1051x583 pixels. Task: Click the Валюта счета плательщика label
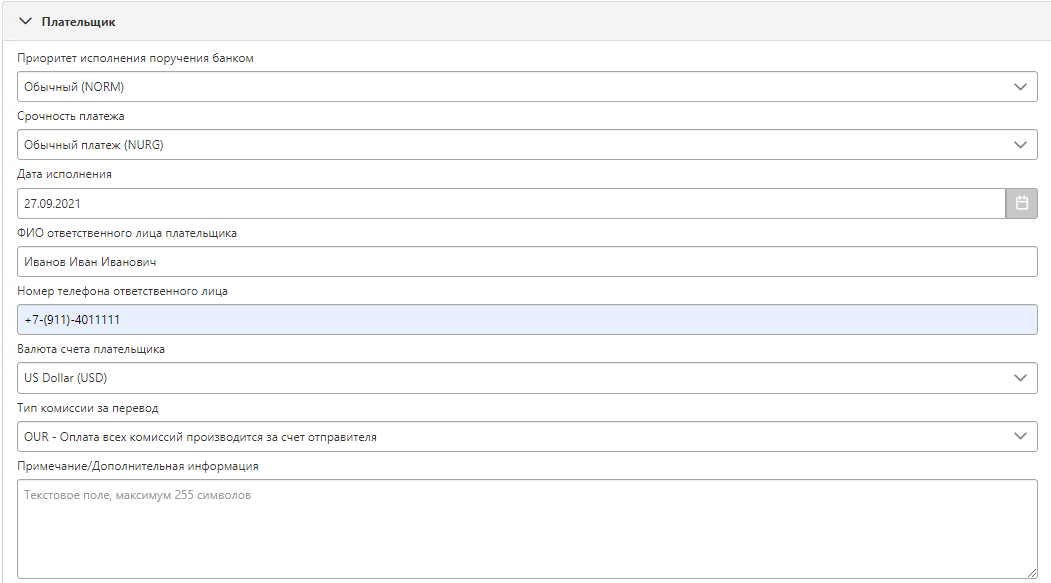click(x=91, y=349)
